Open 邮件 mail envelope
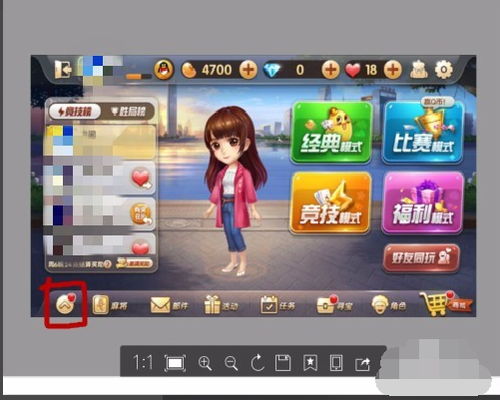Viewport: 500px width, 400px height. (x=169, y=305)
